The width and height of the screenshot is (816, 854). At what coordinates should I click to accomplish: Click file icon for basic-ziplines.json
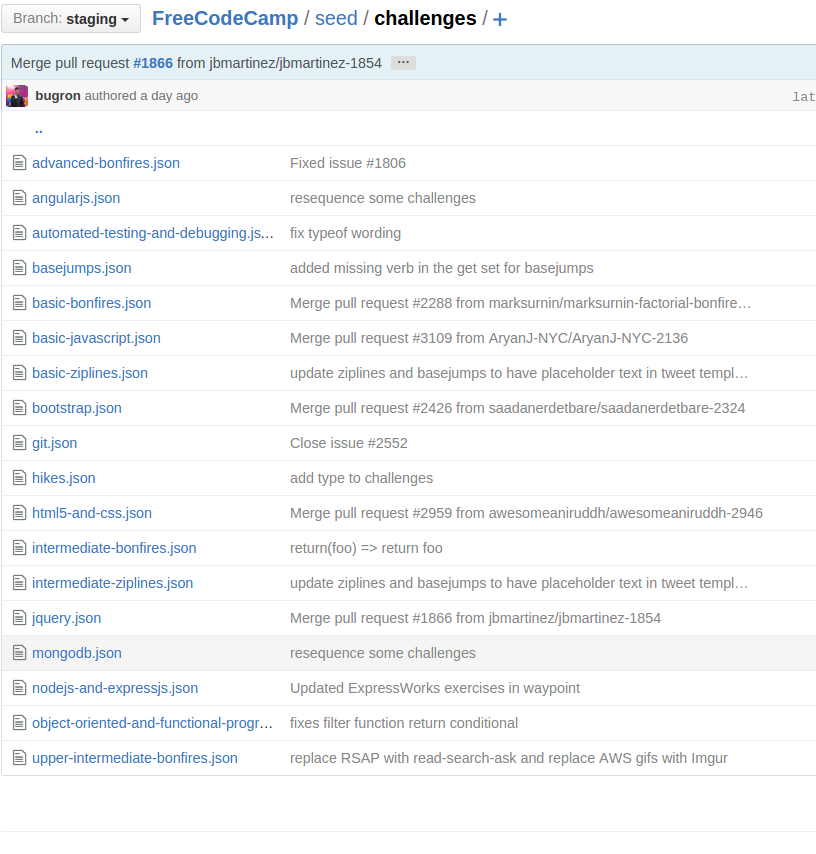tap(20, 373)
